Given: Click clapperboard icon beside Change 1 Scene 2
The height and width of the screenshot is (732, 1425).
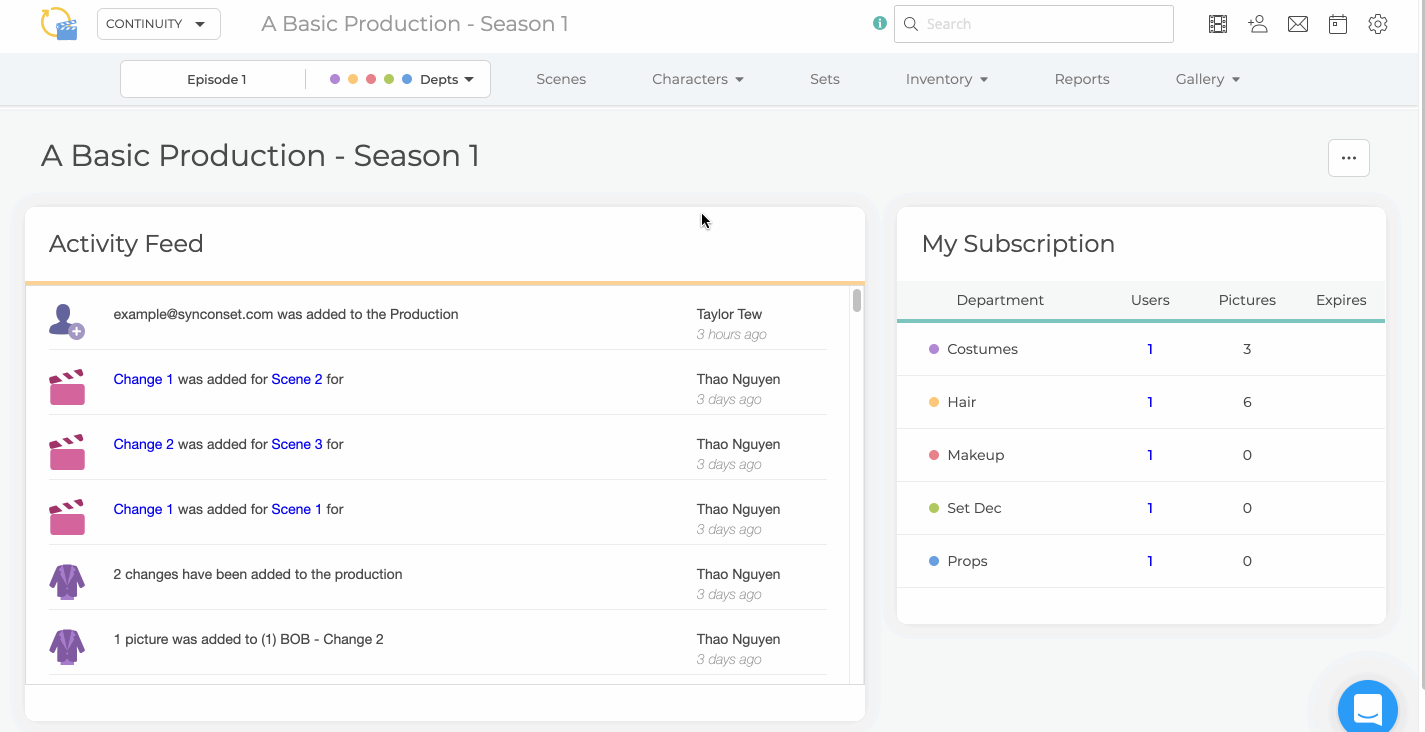Looking at the screenshot, I should tap(67, 387).
